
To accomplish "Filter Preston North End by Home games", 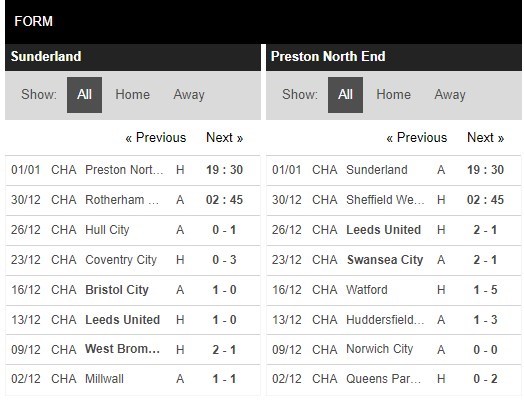I will pos(393,95).
